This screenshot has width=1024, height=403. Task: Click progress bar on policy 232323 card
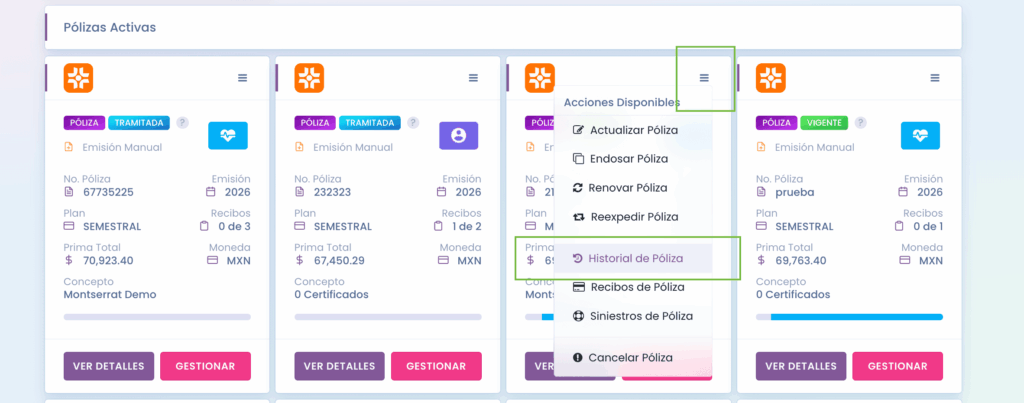click(x=388, y=317)
